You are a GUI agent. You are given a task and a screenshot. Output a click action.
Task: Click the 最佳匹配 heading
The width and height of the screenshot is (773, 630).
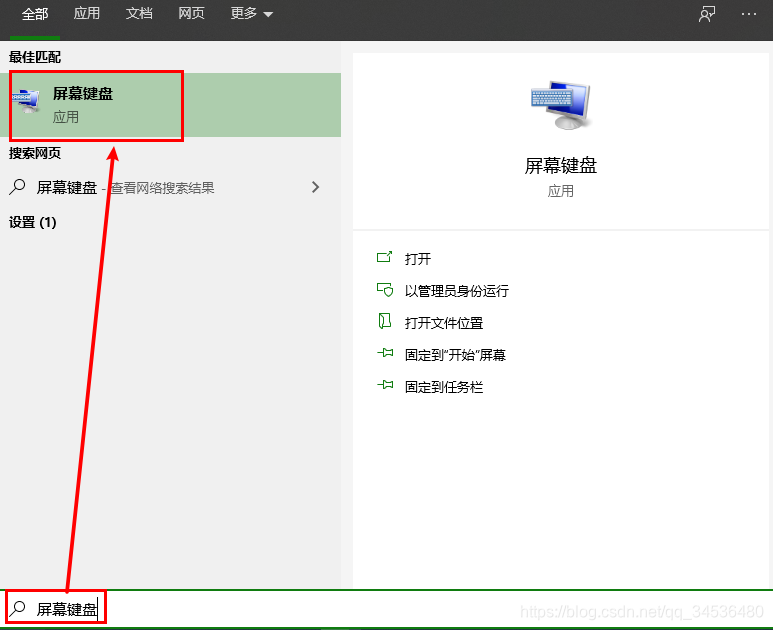[x=35, y=57]
